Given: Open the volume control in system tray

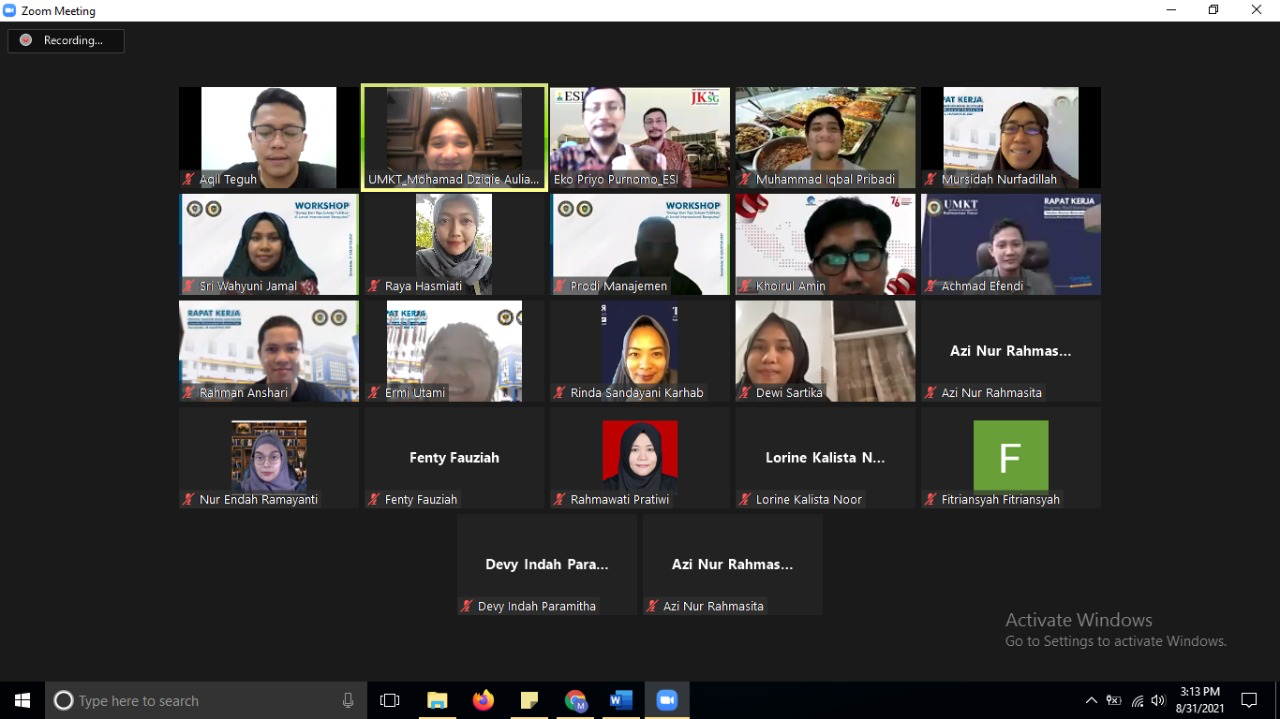Looking at the screenshot, I should (1159, 700).
